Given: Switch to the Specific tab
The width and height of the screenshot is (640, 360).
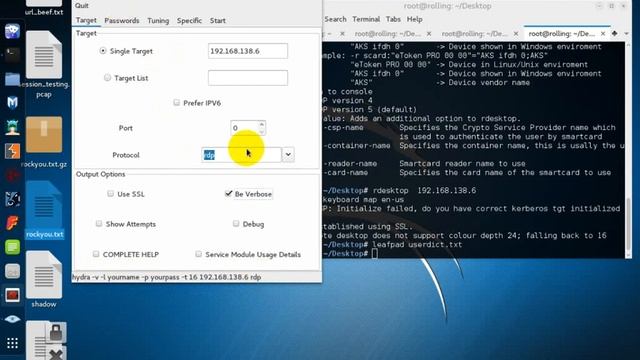Looking at the screenshot, I should tap(189, 20).
